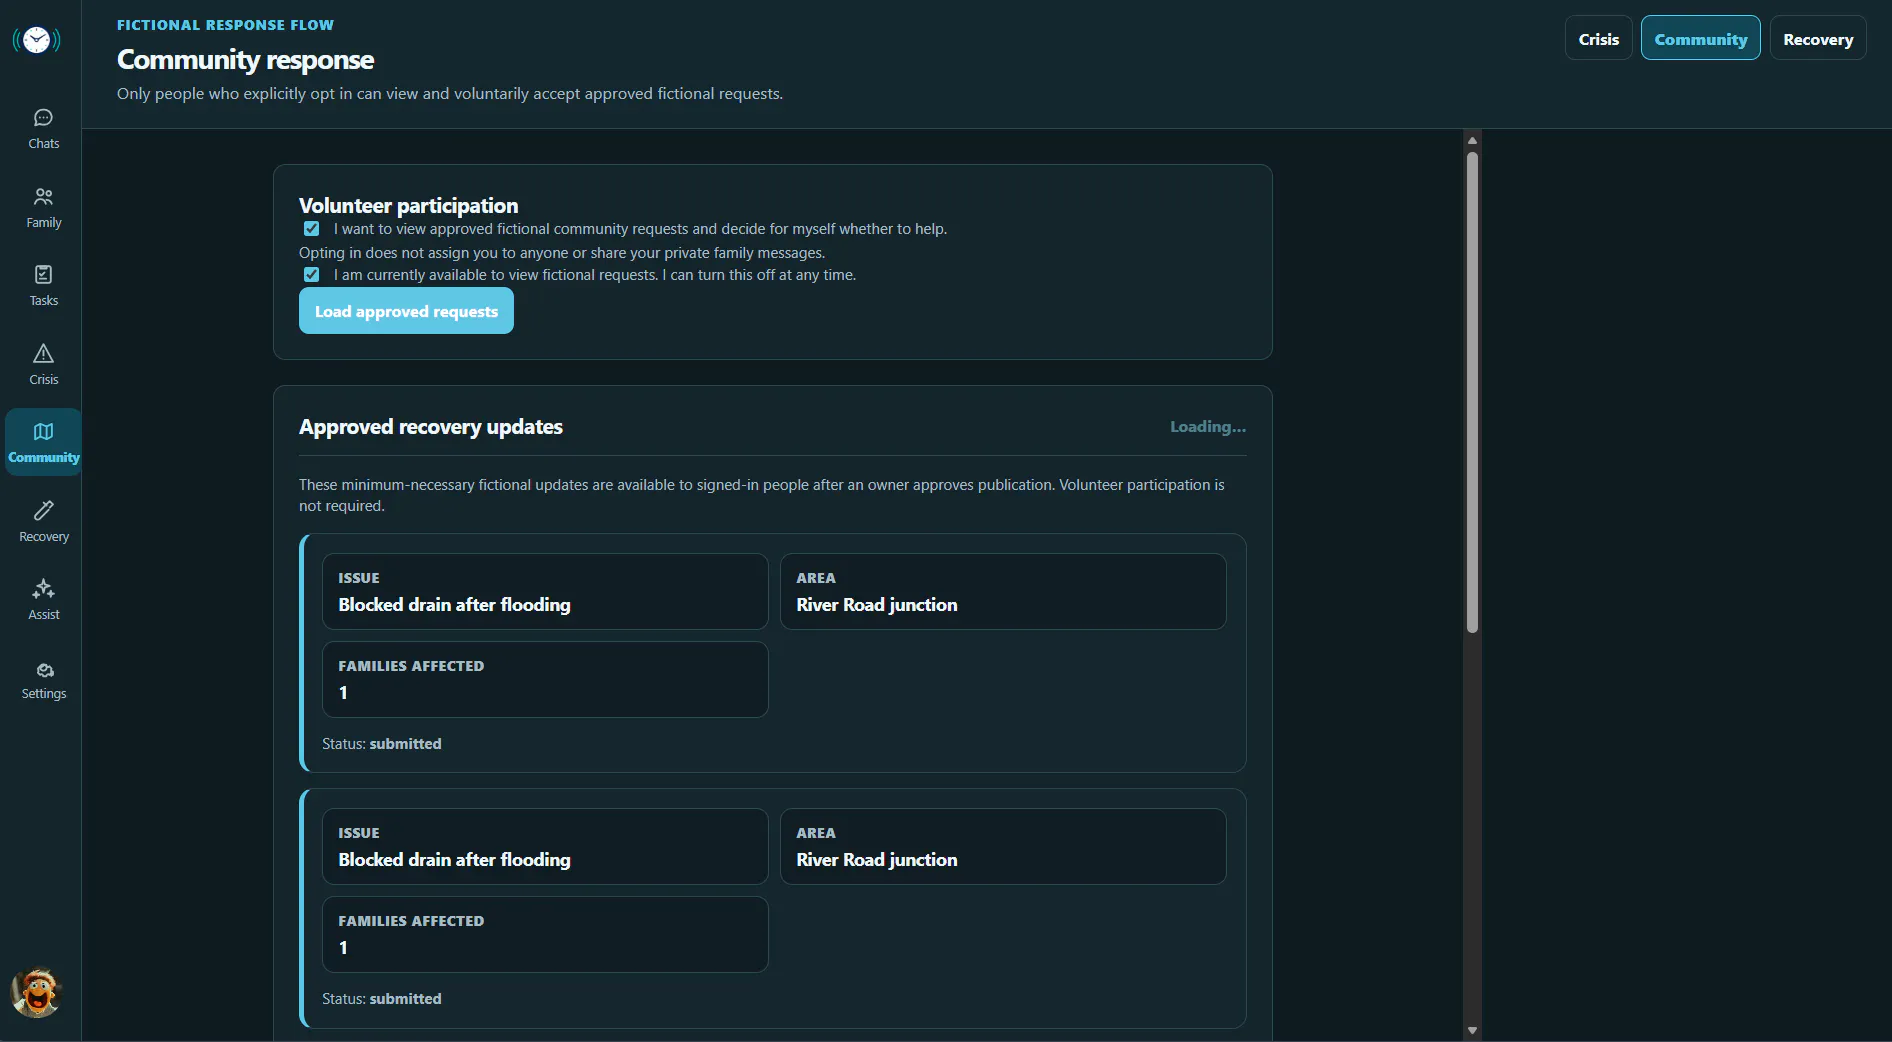Click first card's Families Affected value
This screenshot has height=1042, width=1892.
(x=343, y=693)
